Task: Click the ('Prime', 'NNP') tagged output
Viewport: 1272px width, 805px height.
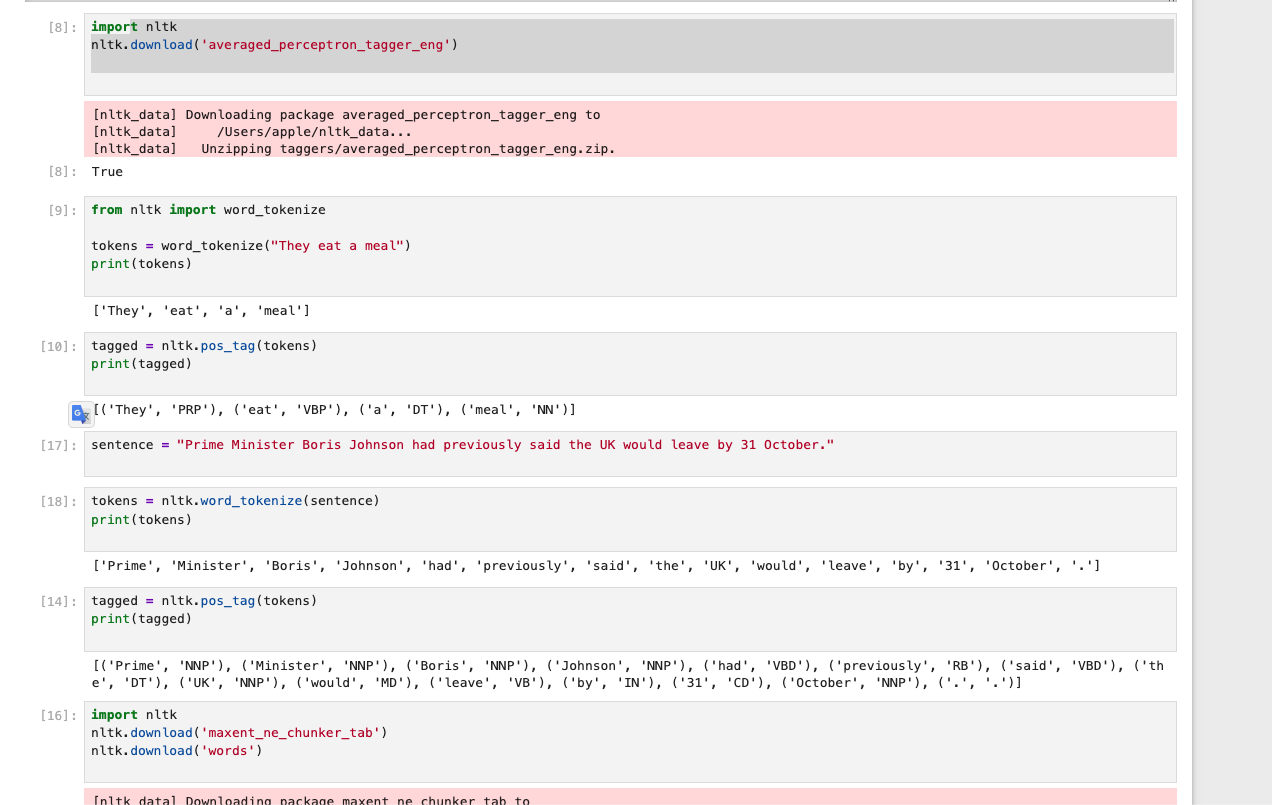Action: click(x=628, y=675)
